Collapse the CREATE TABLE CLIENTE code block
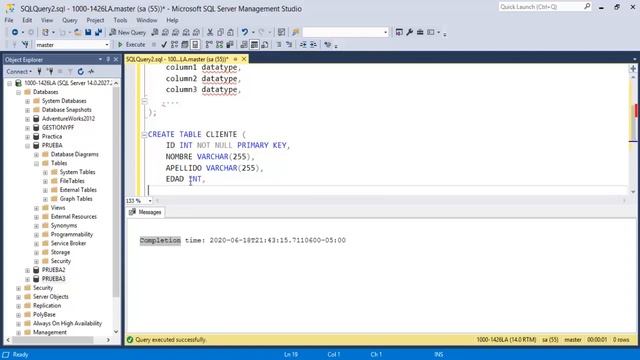640x360 pixels. click(144, 134)
